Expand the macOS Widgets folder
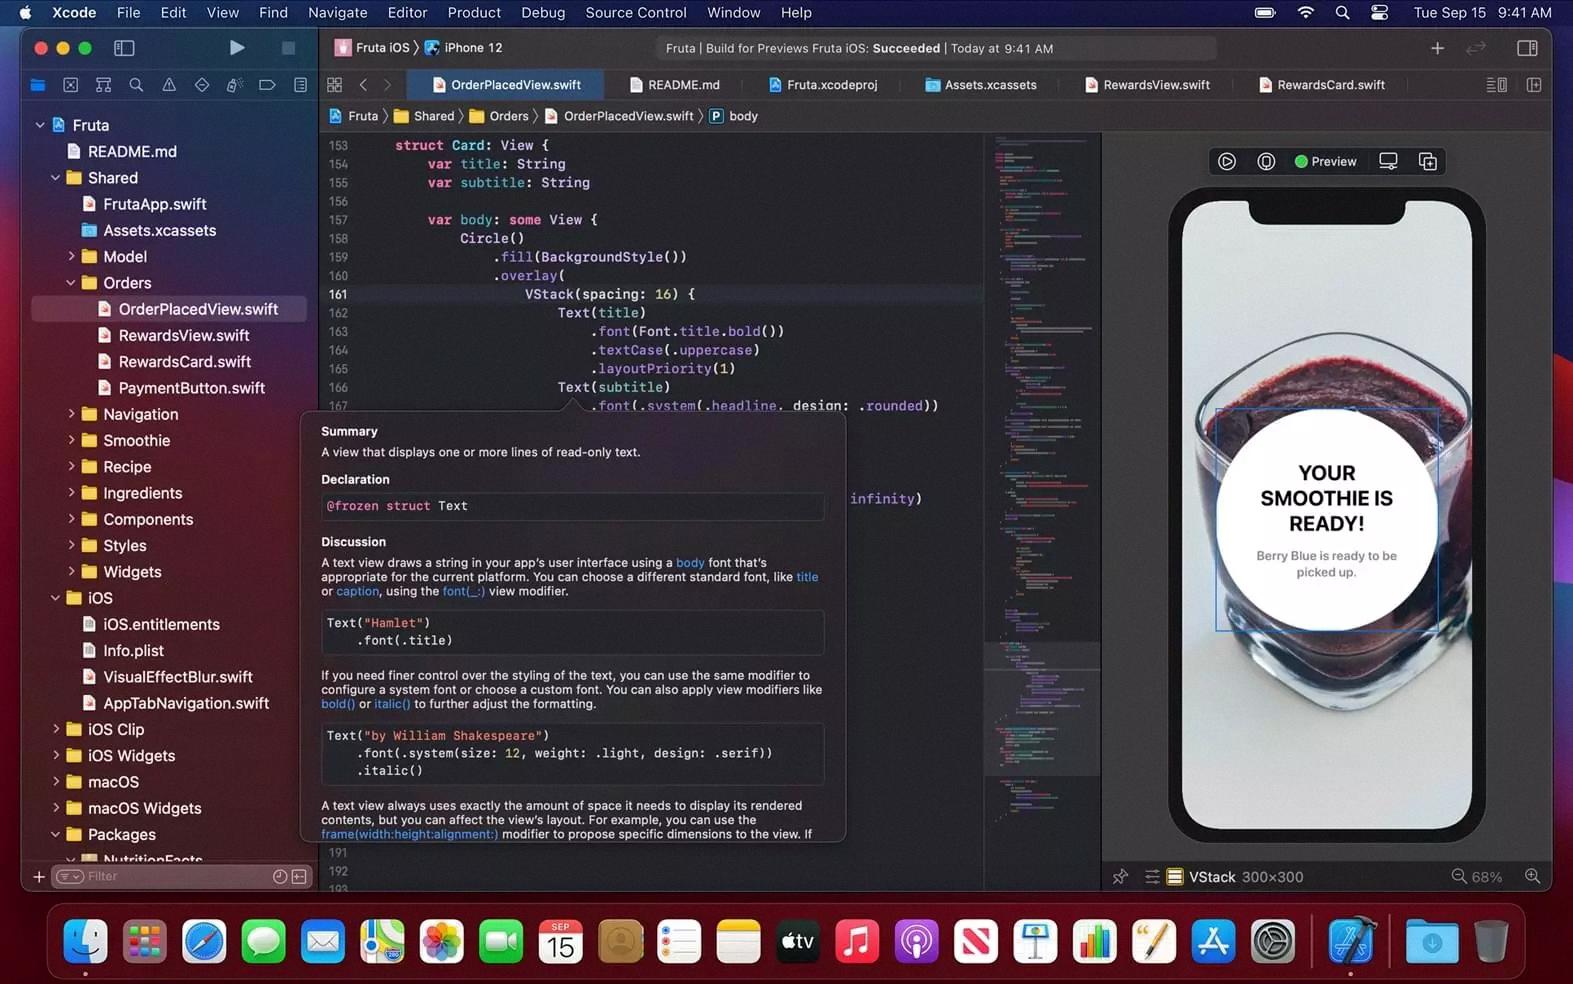Viewport: 1573px width, 984px height. [56, 808]
